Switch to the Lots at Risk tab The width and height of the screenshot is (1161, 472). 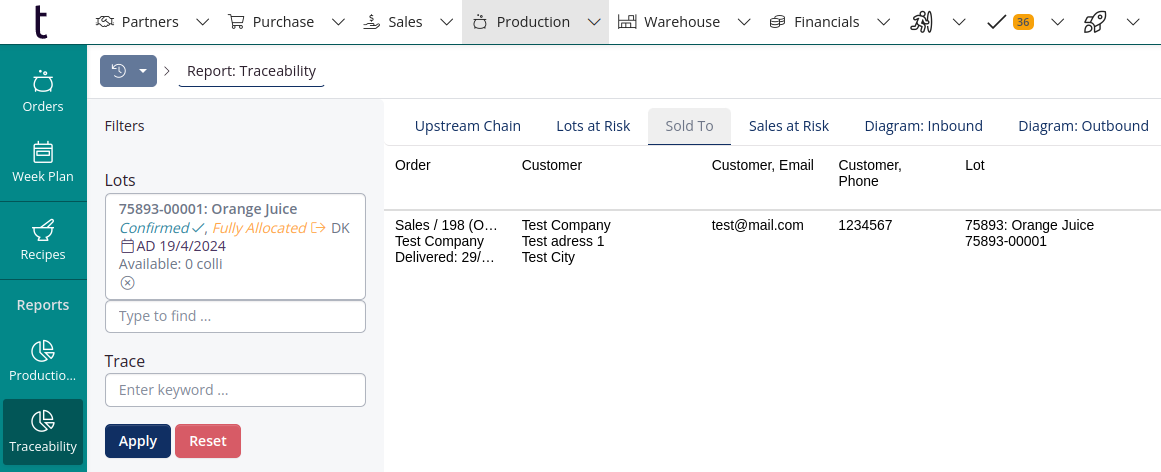coord(593,126)
